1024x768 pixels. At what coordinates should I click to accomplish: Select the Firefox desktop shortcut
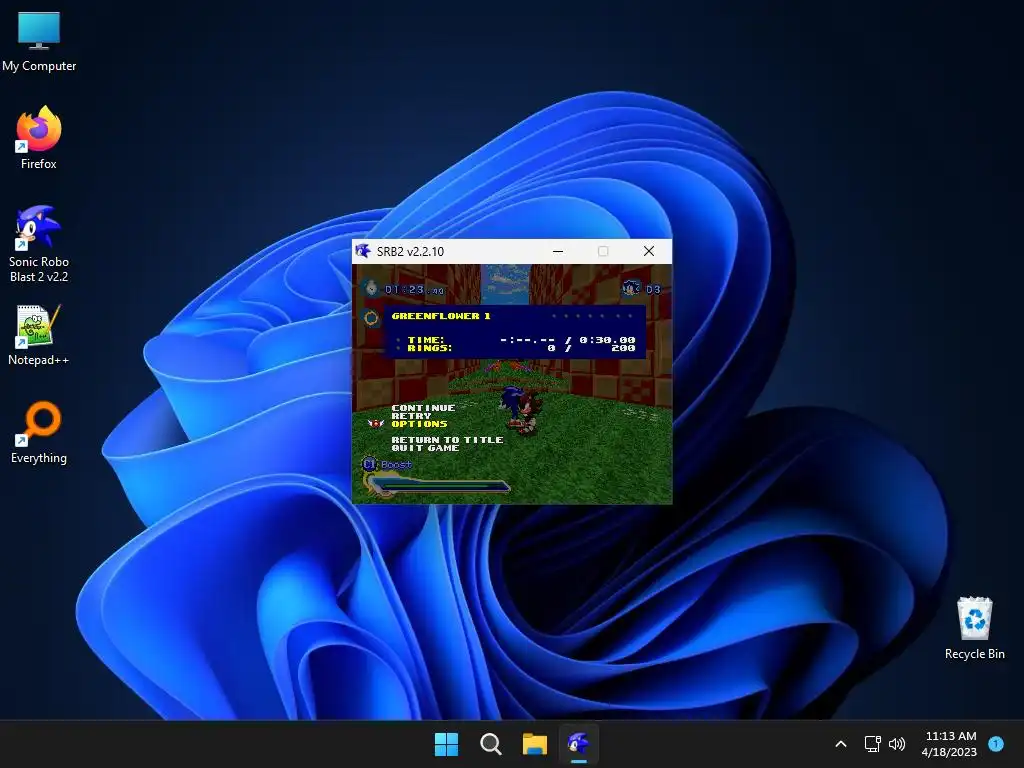[39, 138]
